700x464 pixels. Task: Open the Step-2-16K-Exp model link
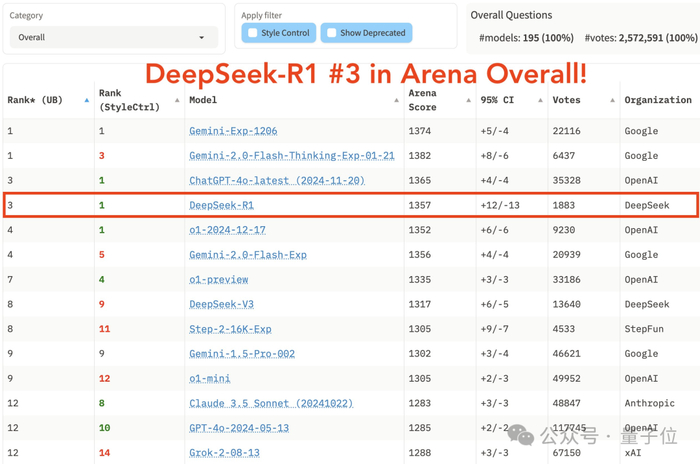click(230, 329)
